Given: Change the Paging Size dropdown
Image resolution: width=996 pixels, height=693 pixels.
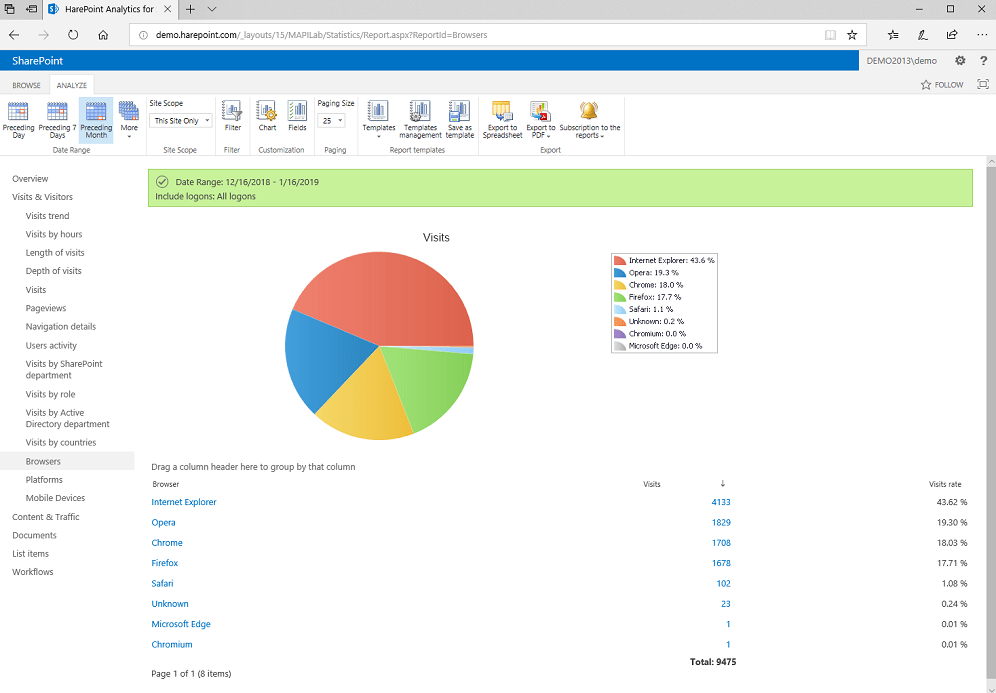Looking at the screenshot, I should point(332,121).
